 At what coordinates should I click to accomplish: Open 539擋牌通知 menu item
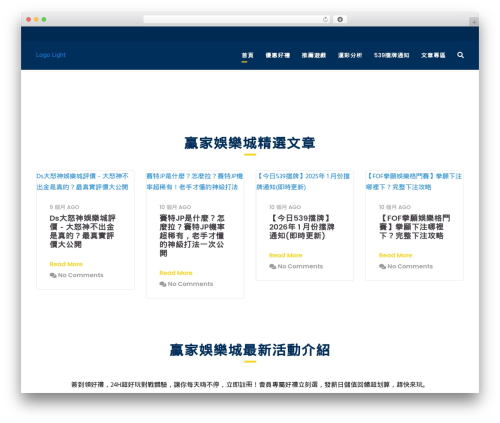tap(392, 55)
